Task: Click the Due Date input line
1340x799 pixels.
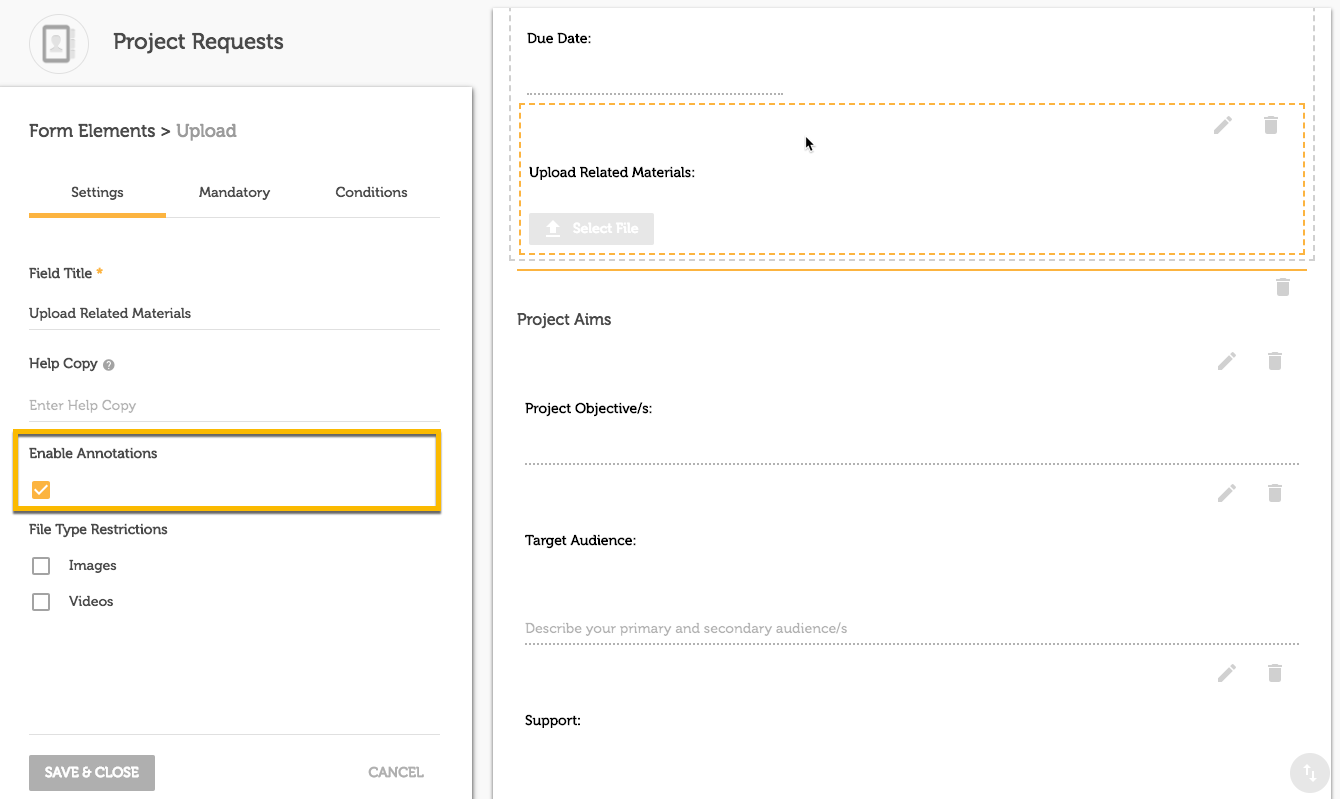Action: (655, 79)
